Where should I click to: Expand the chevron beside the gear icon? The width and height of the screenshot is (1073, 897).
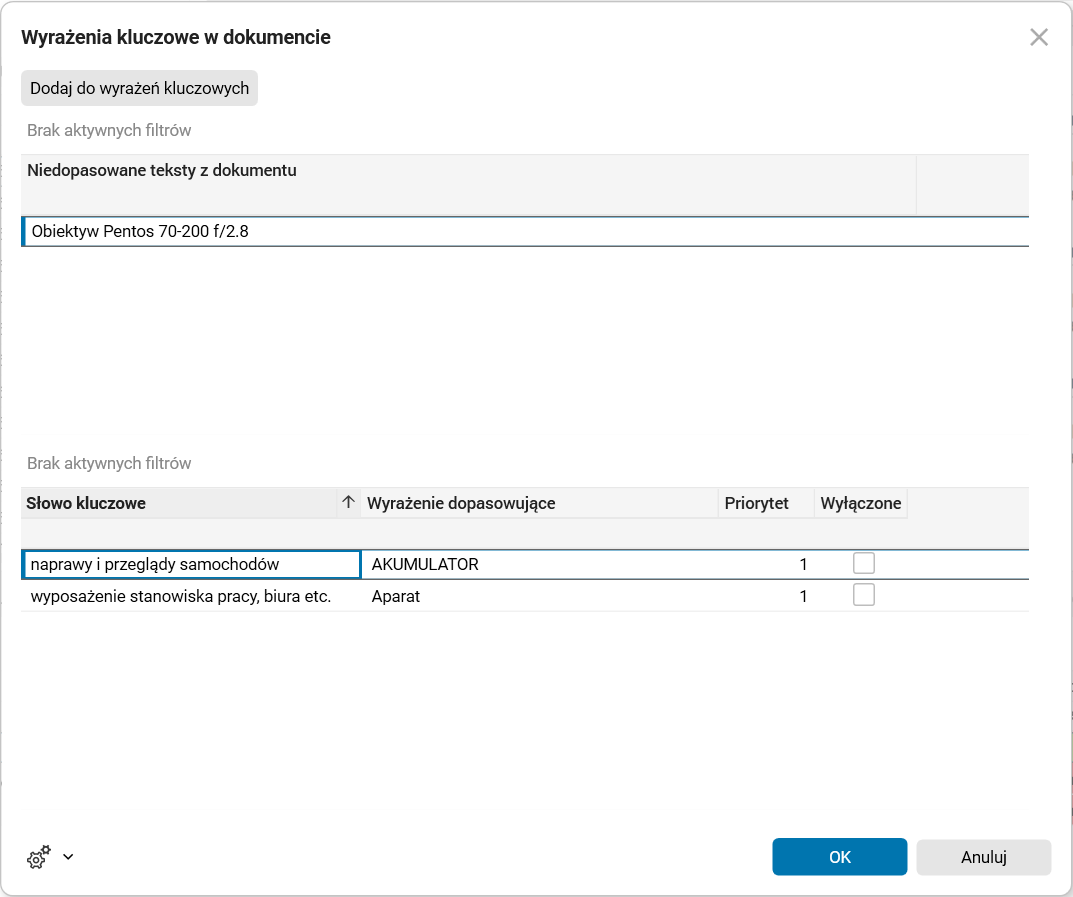pos(68,857)
